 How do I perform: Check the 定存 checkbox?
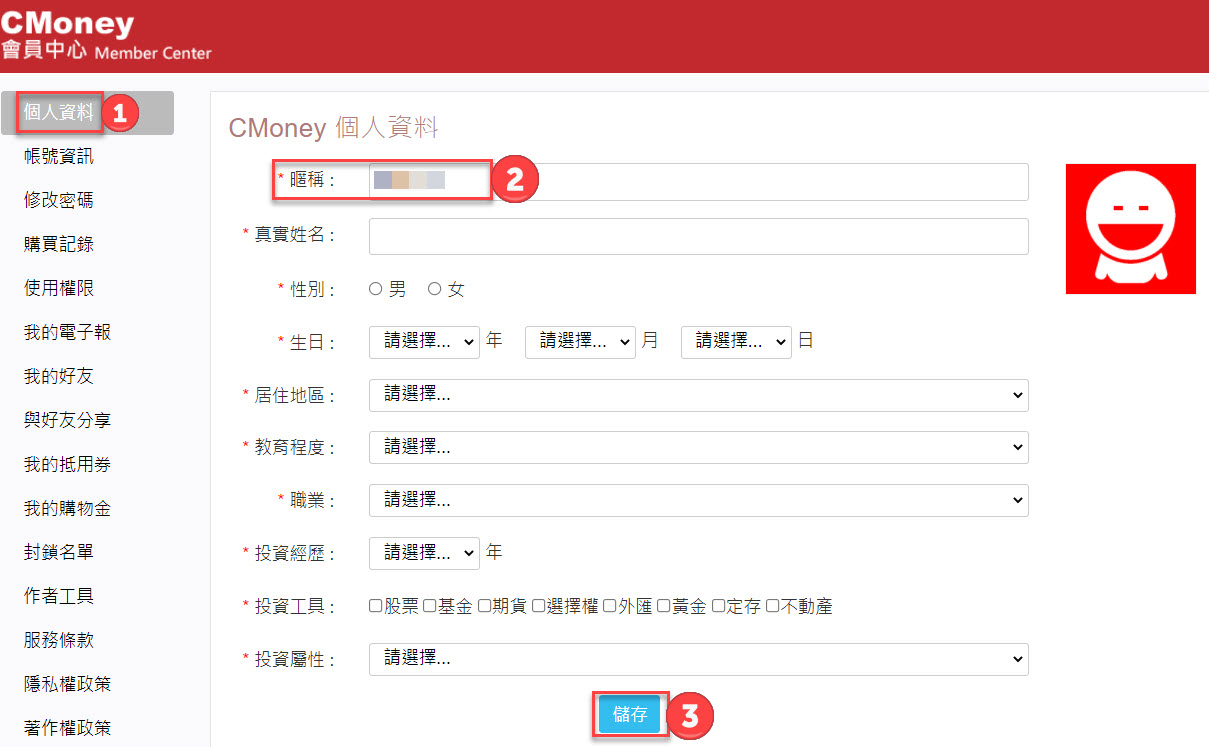(718, 606)
